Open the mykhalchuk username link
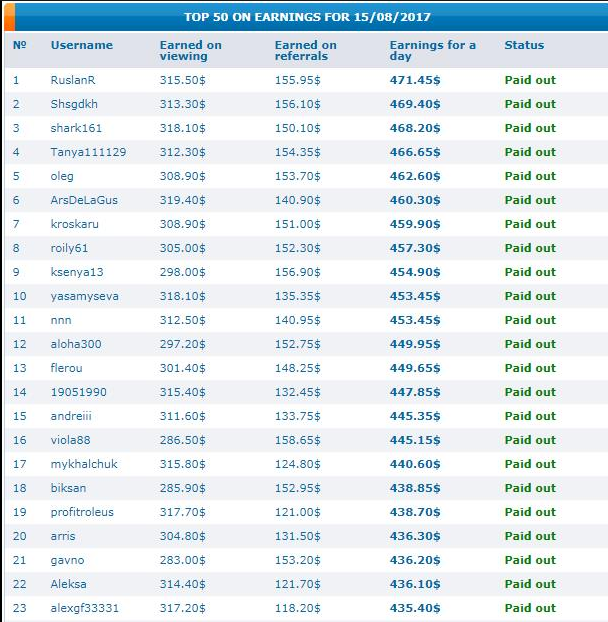608x622 pixels. (83, 464)
